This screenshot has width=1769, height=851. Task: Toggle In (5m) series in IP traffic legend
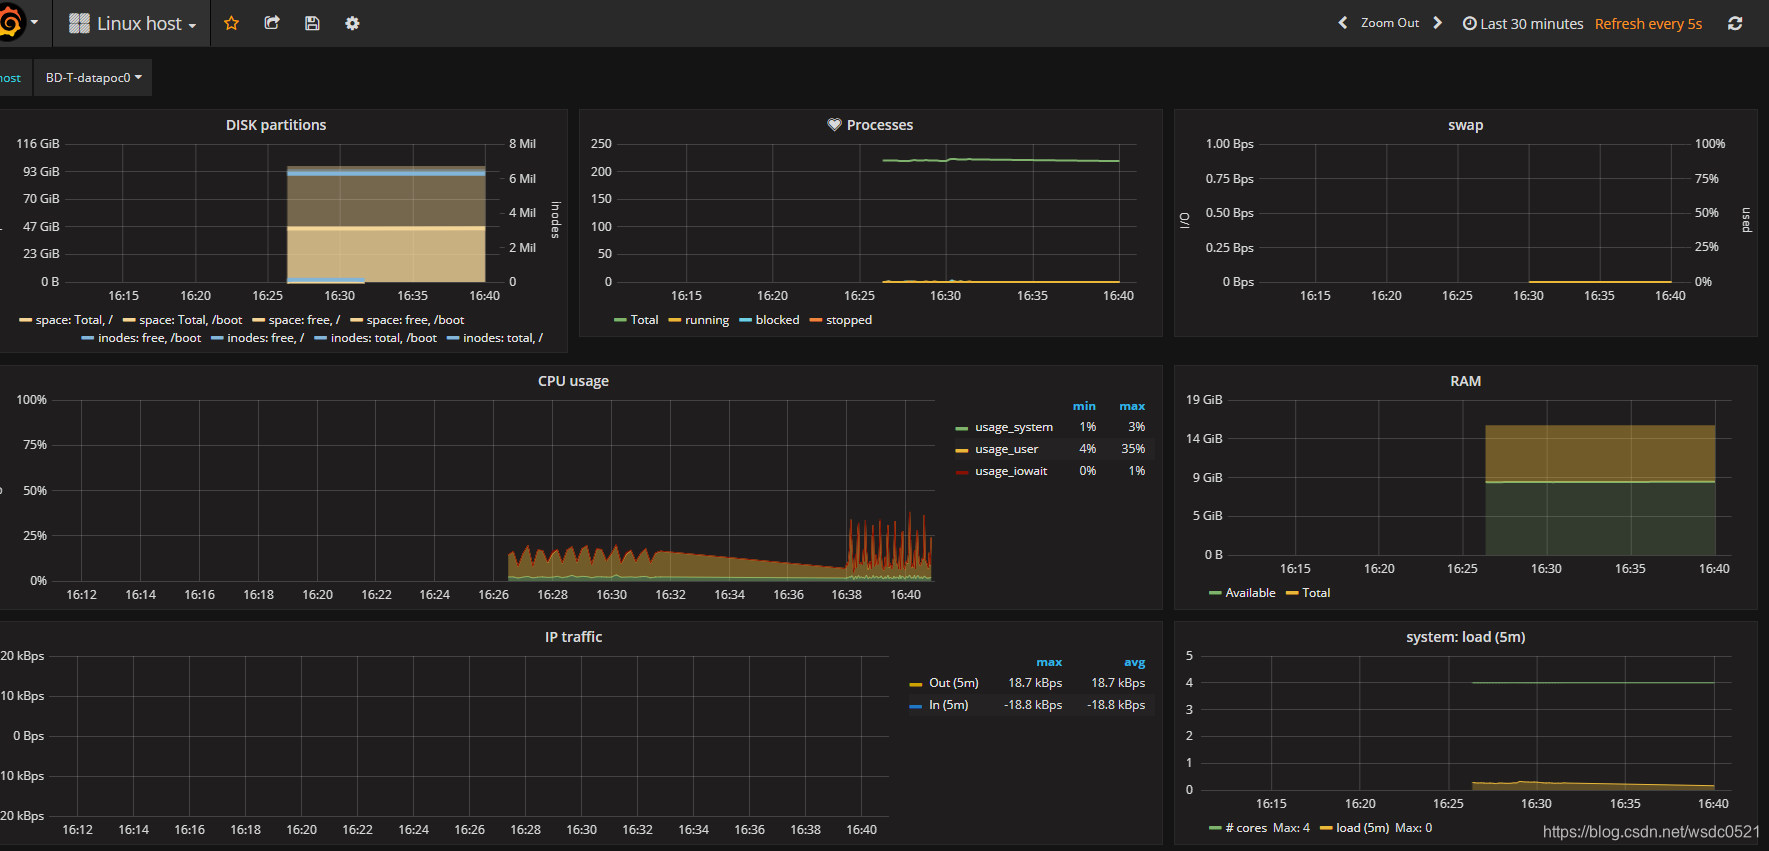[949, 705]
